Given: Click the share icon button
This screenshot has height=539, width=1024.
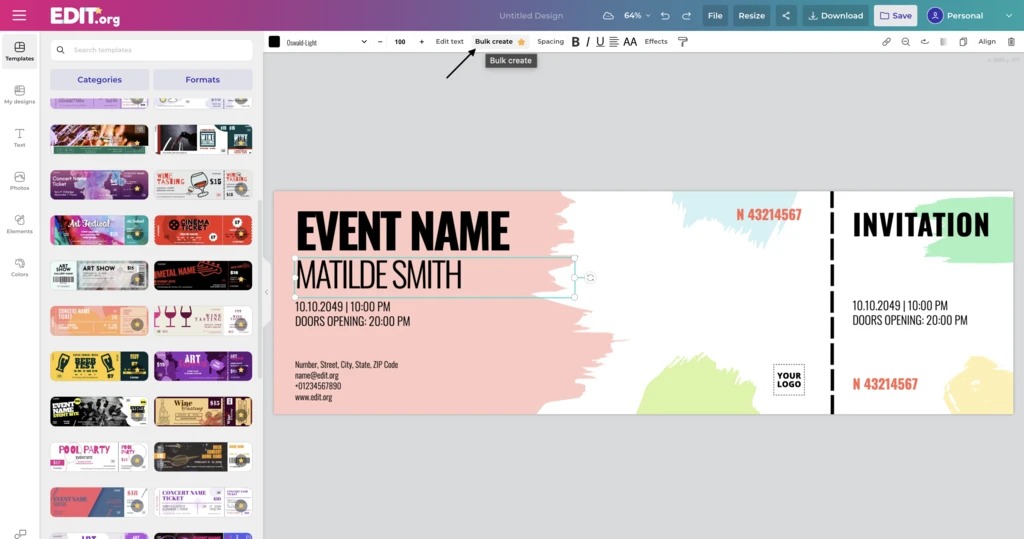Looking at the screenshot, I should [785, 16].
